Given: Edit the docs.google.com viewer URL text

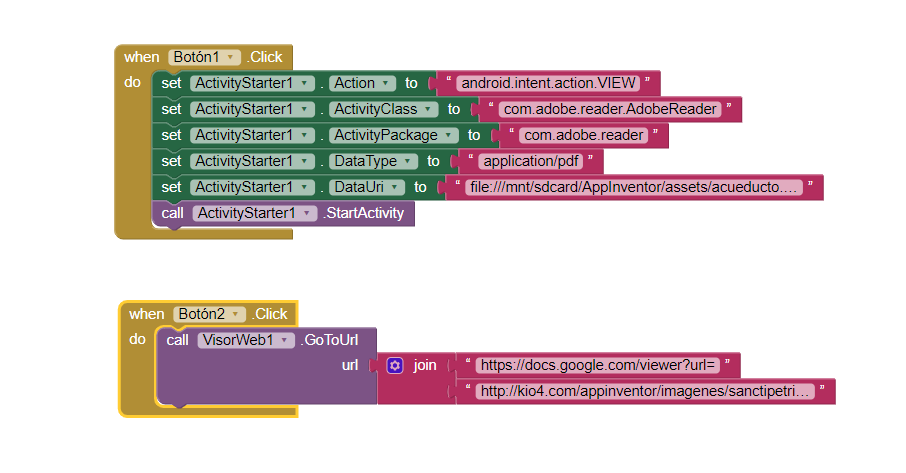Looking at the screenshot, I should coord(597,365).
